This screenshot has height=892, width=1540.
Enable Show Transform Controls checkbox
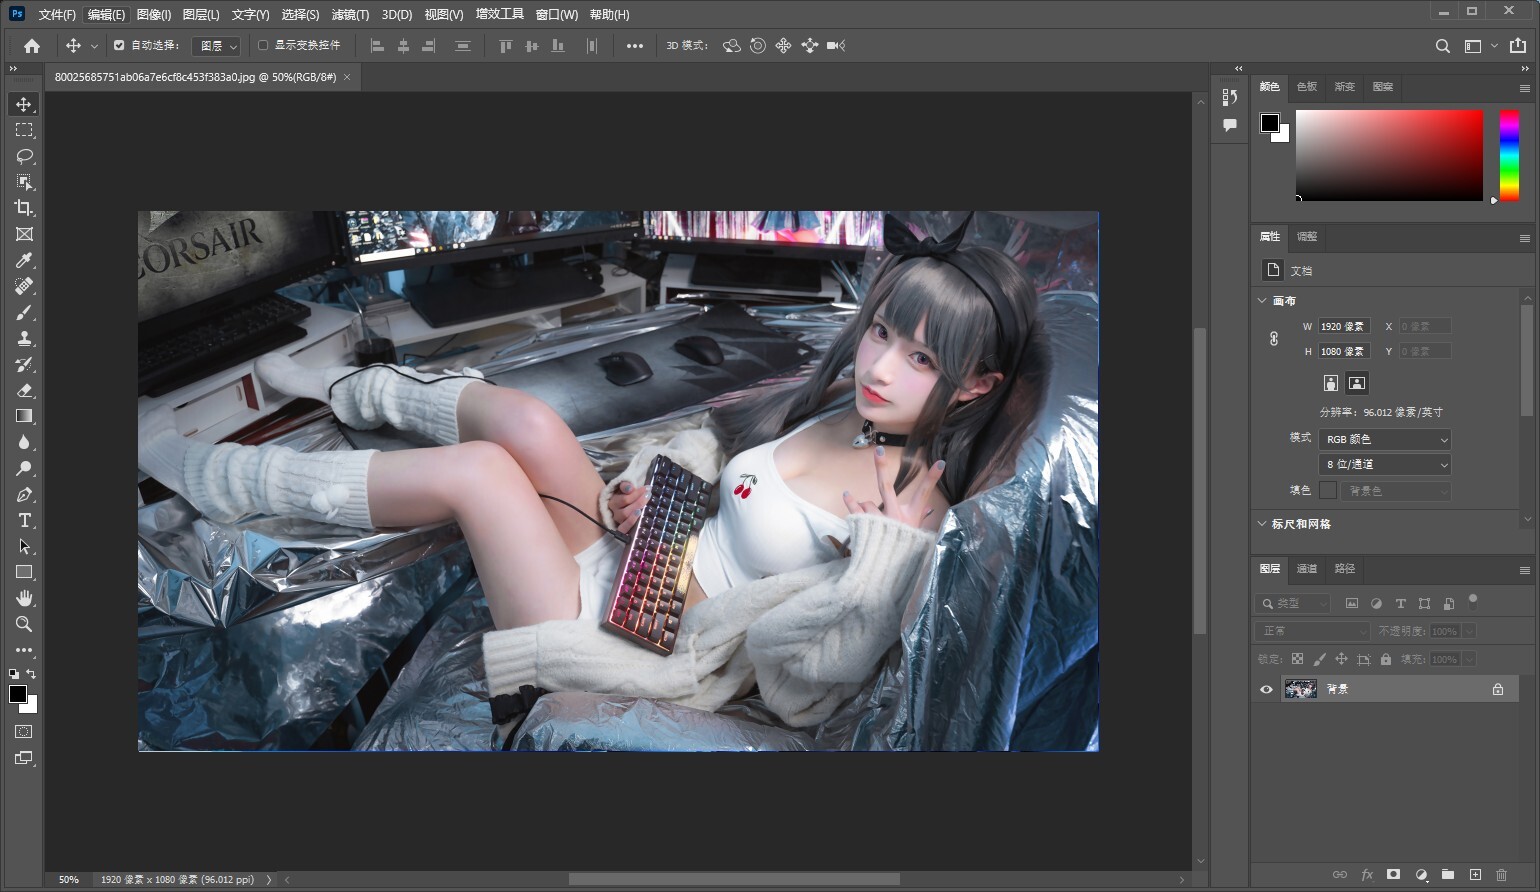pos(263,45)
